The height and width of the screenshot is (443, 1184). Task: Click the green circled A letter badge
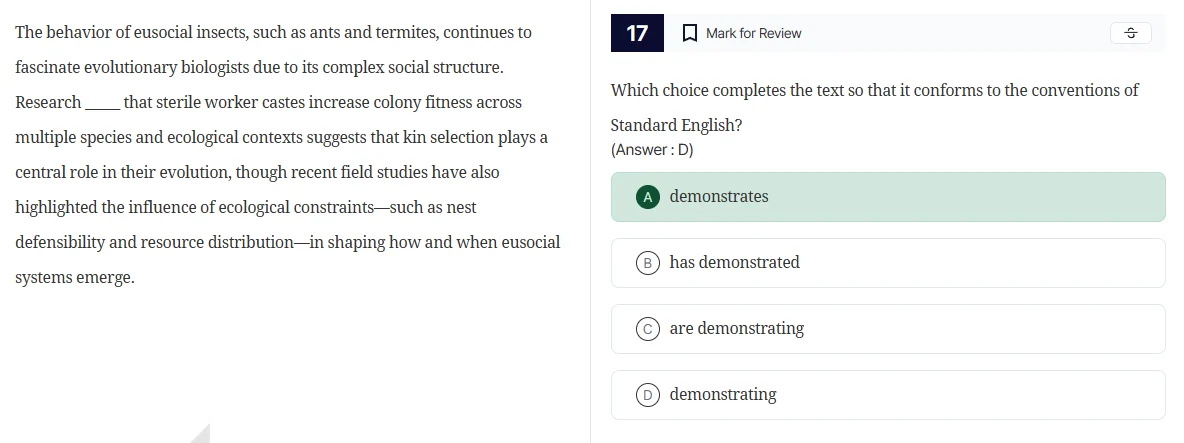pyautogui.click(x=648, y=197)
